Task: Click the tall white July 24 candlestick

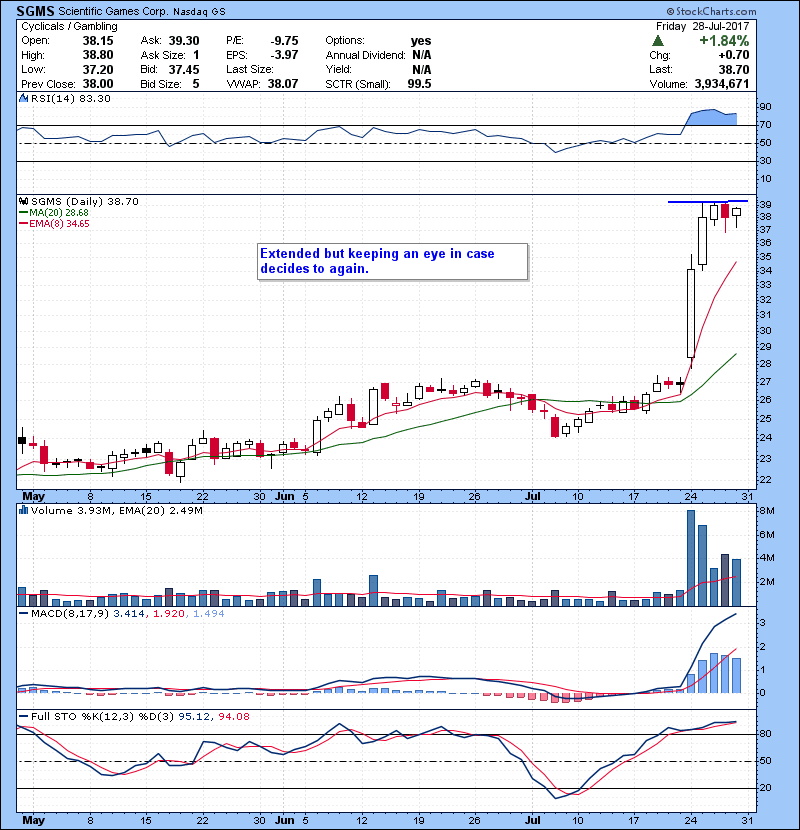Action: (x=691, y=313)
